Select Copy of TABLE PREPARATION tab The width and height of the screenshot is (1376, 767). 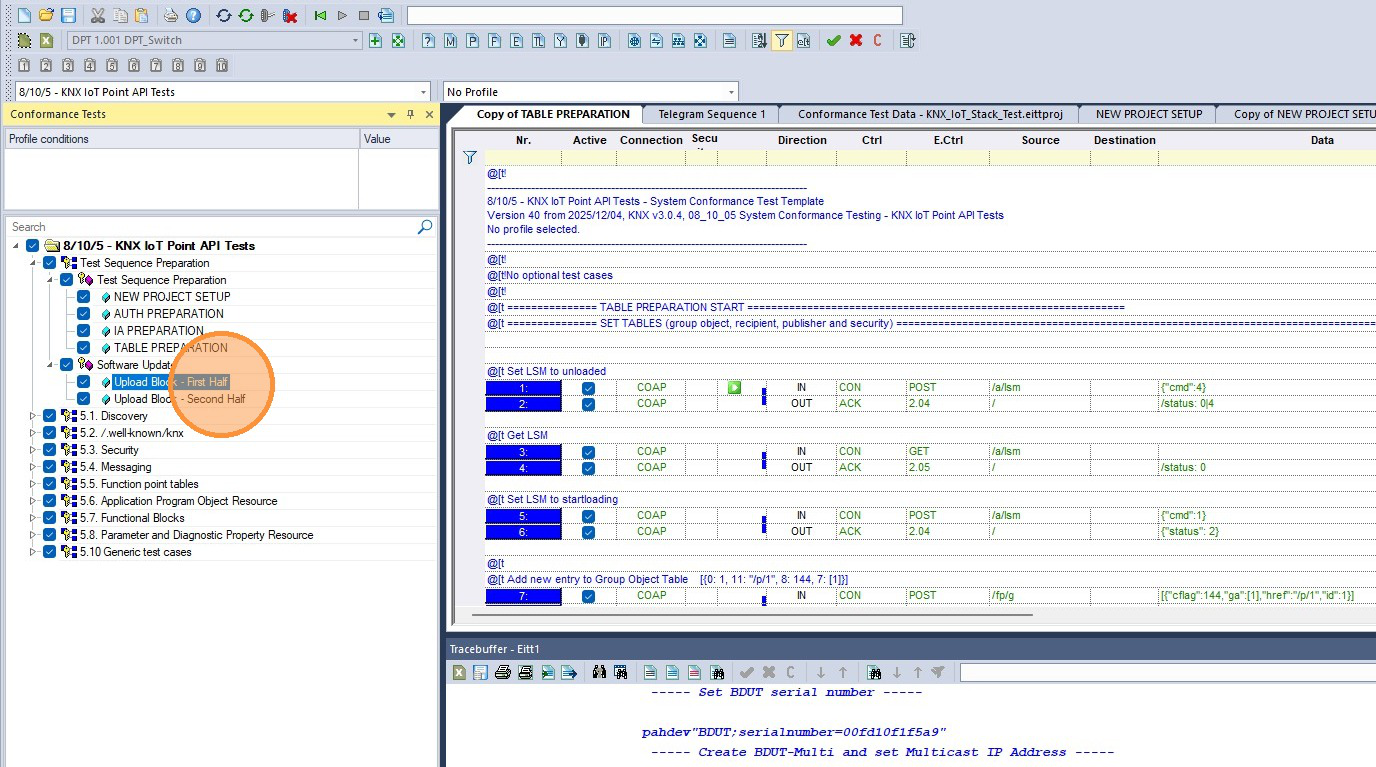pos(553,114)
